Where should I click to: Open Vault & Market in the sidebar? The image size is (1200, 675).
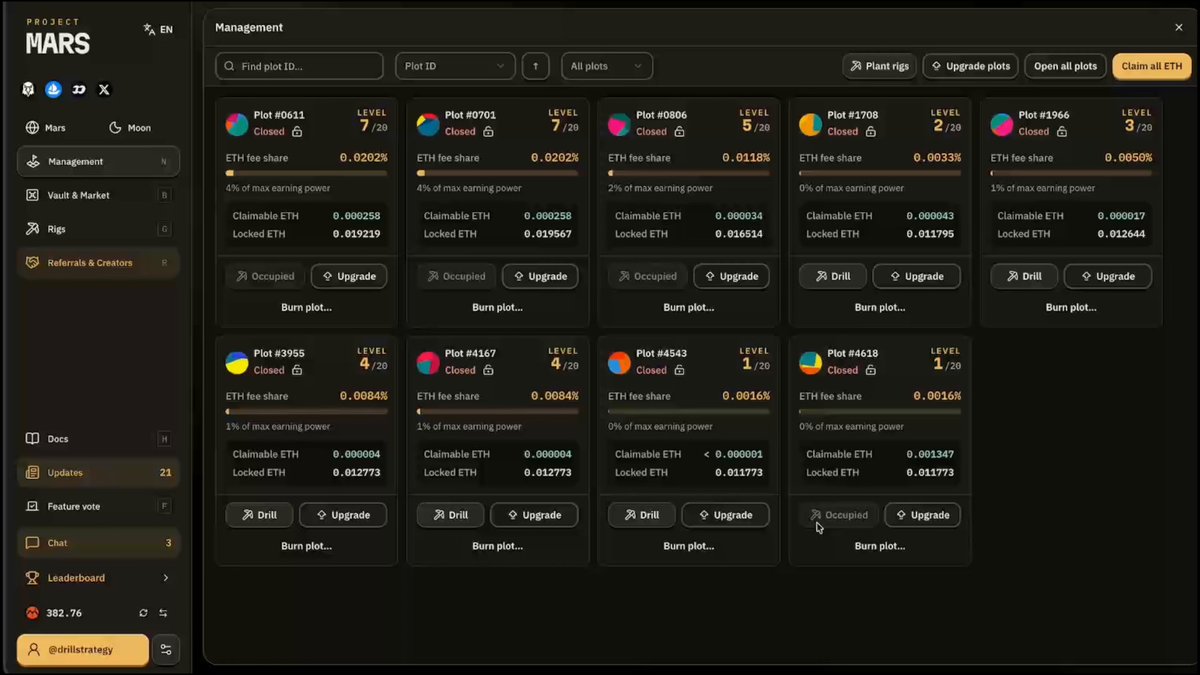[x=98, y=195]
